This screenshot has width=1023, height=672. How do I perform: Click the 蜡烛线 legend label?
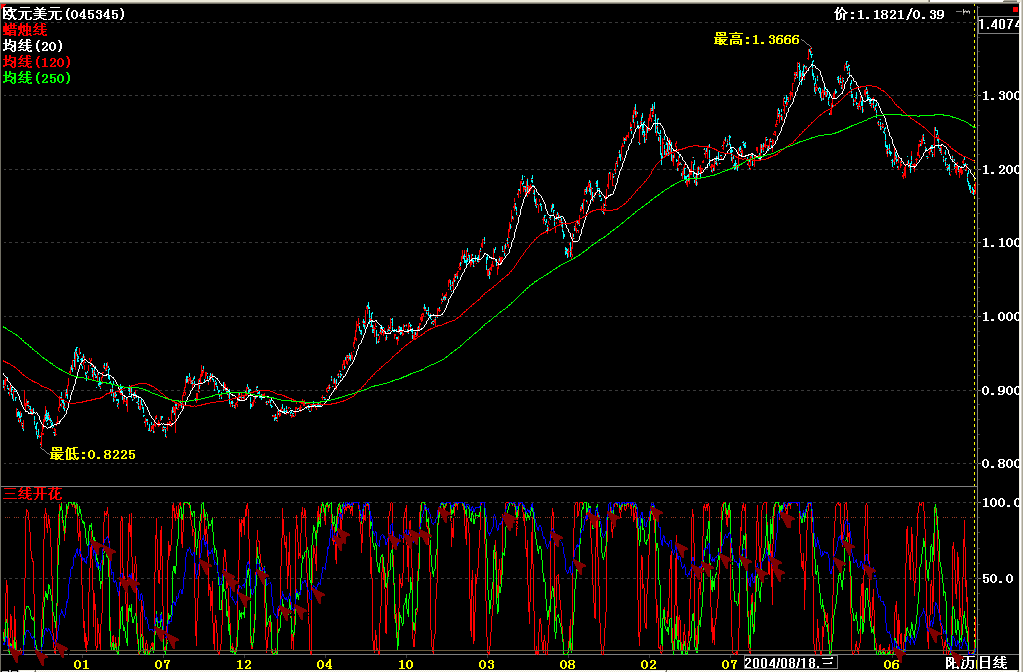pos(25,29)
